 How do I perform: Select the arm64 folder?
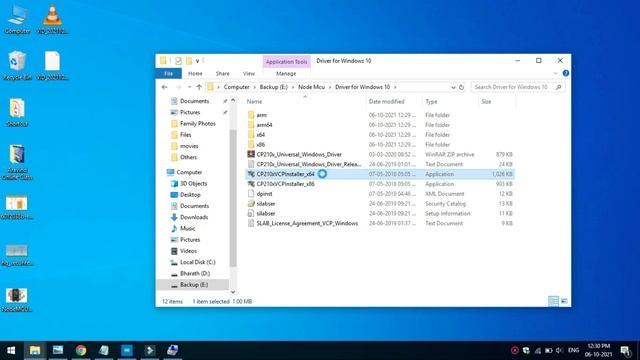[264, 125]
